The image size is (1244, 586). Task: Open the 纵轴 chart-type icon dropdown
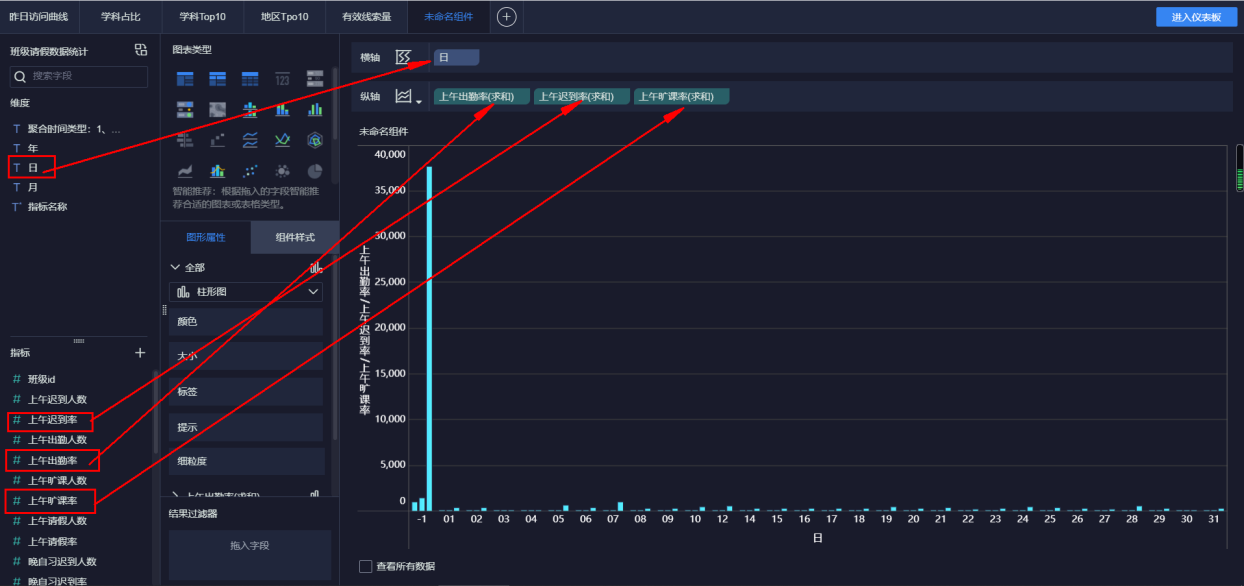click(408, 97)
